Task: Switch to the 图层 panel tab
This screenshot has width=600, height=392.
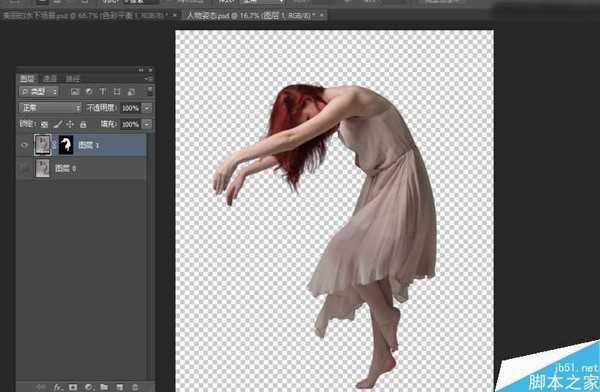Action: (27, 78)
